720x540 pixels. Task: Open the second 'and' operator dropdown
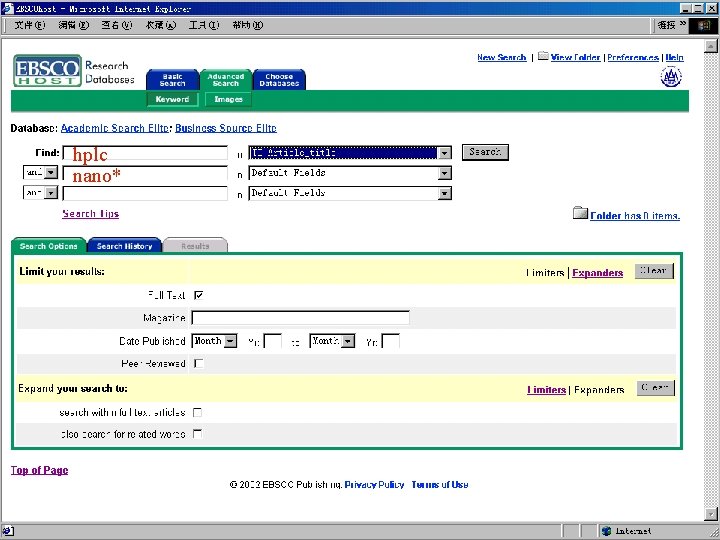[51, 192]
